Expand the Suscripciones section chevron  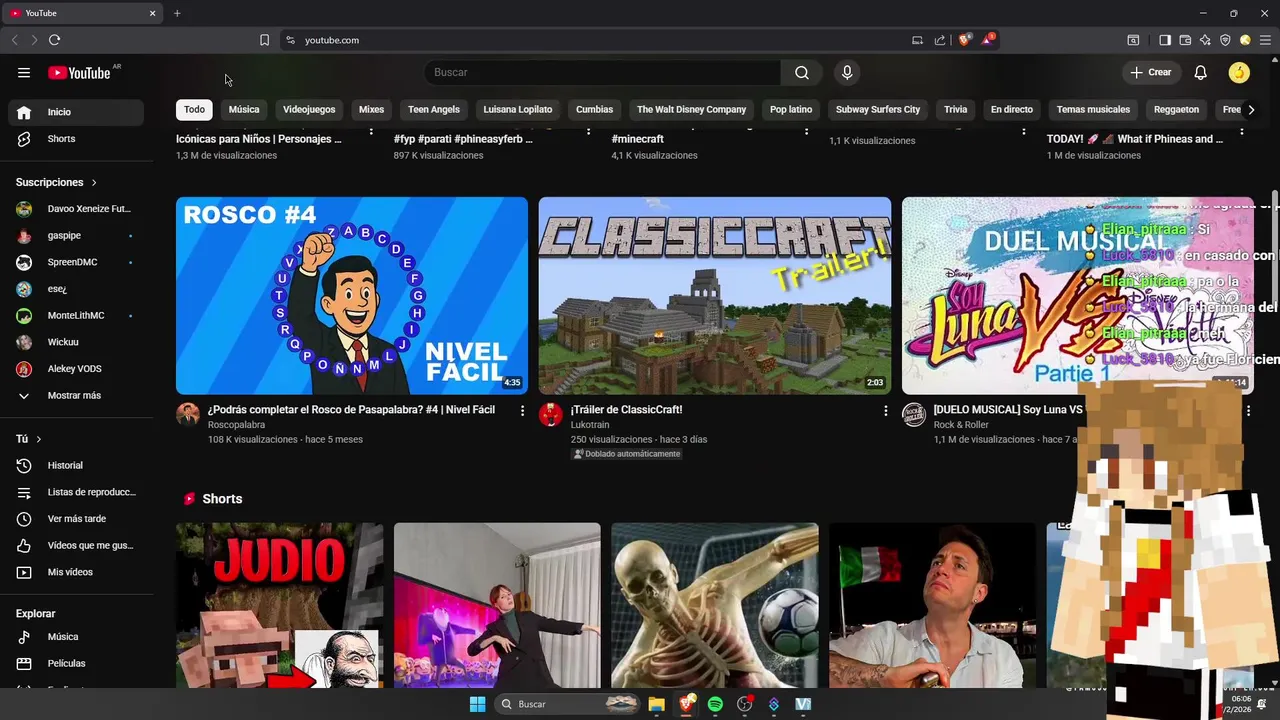(x=94, y=182)
